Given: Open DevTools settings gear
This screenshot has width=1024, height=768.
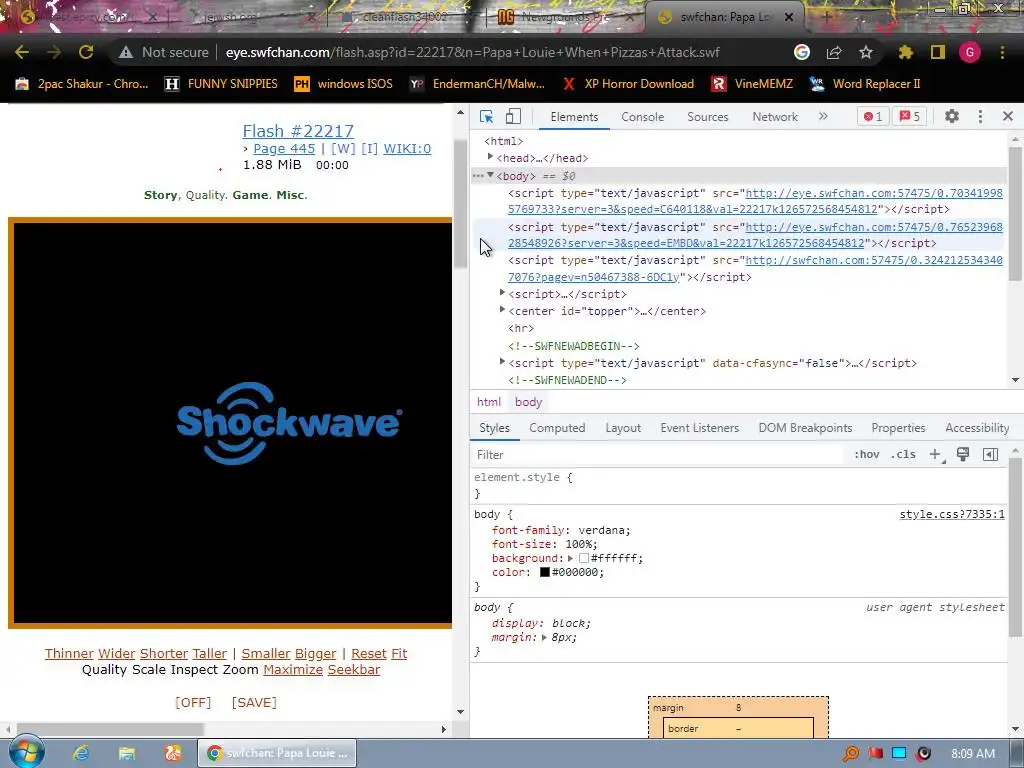Looking at the screenshot, I should coord(952,116).
